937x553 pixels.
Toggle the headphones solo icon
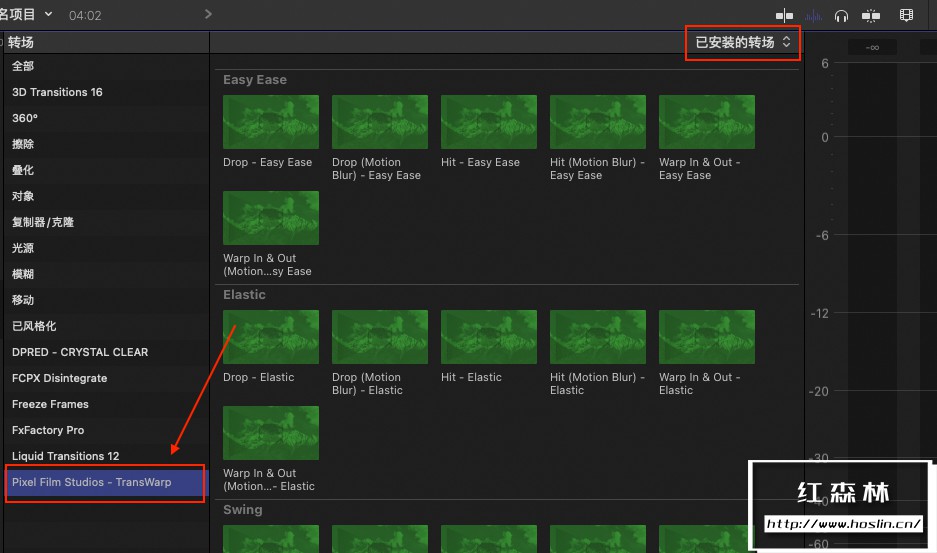(x=841, y=16)
